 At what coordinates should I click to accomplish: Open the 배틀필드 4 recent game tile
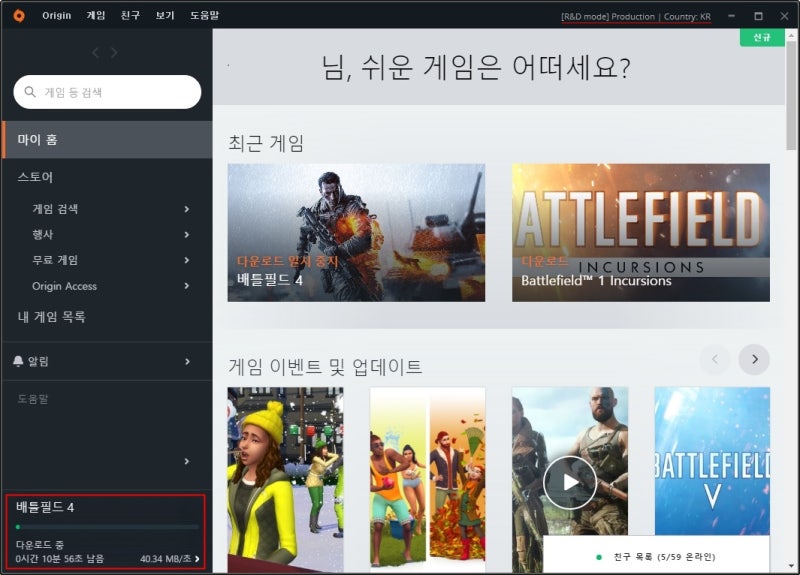[x=356, y=233]
